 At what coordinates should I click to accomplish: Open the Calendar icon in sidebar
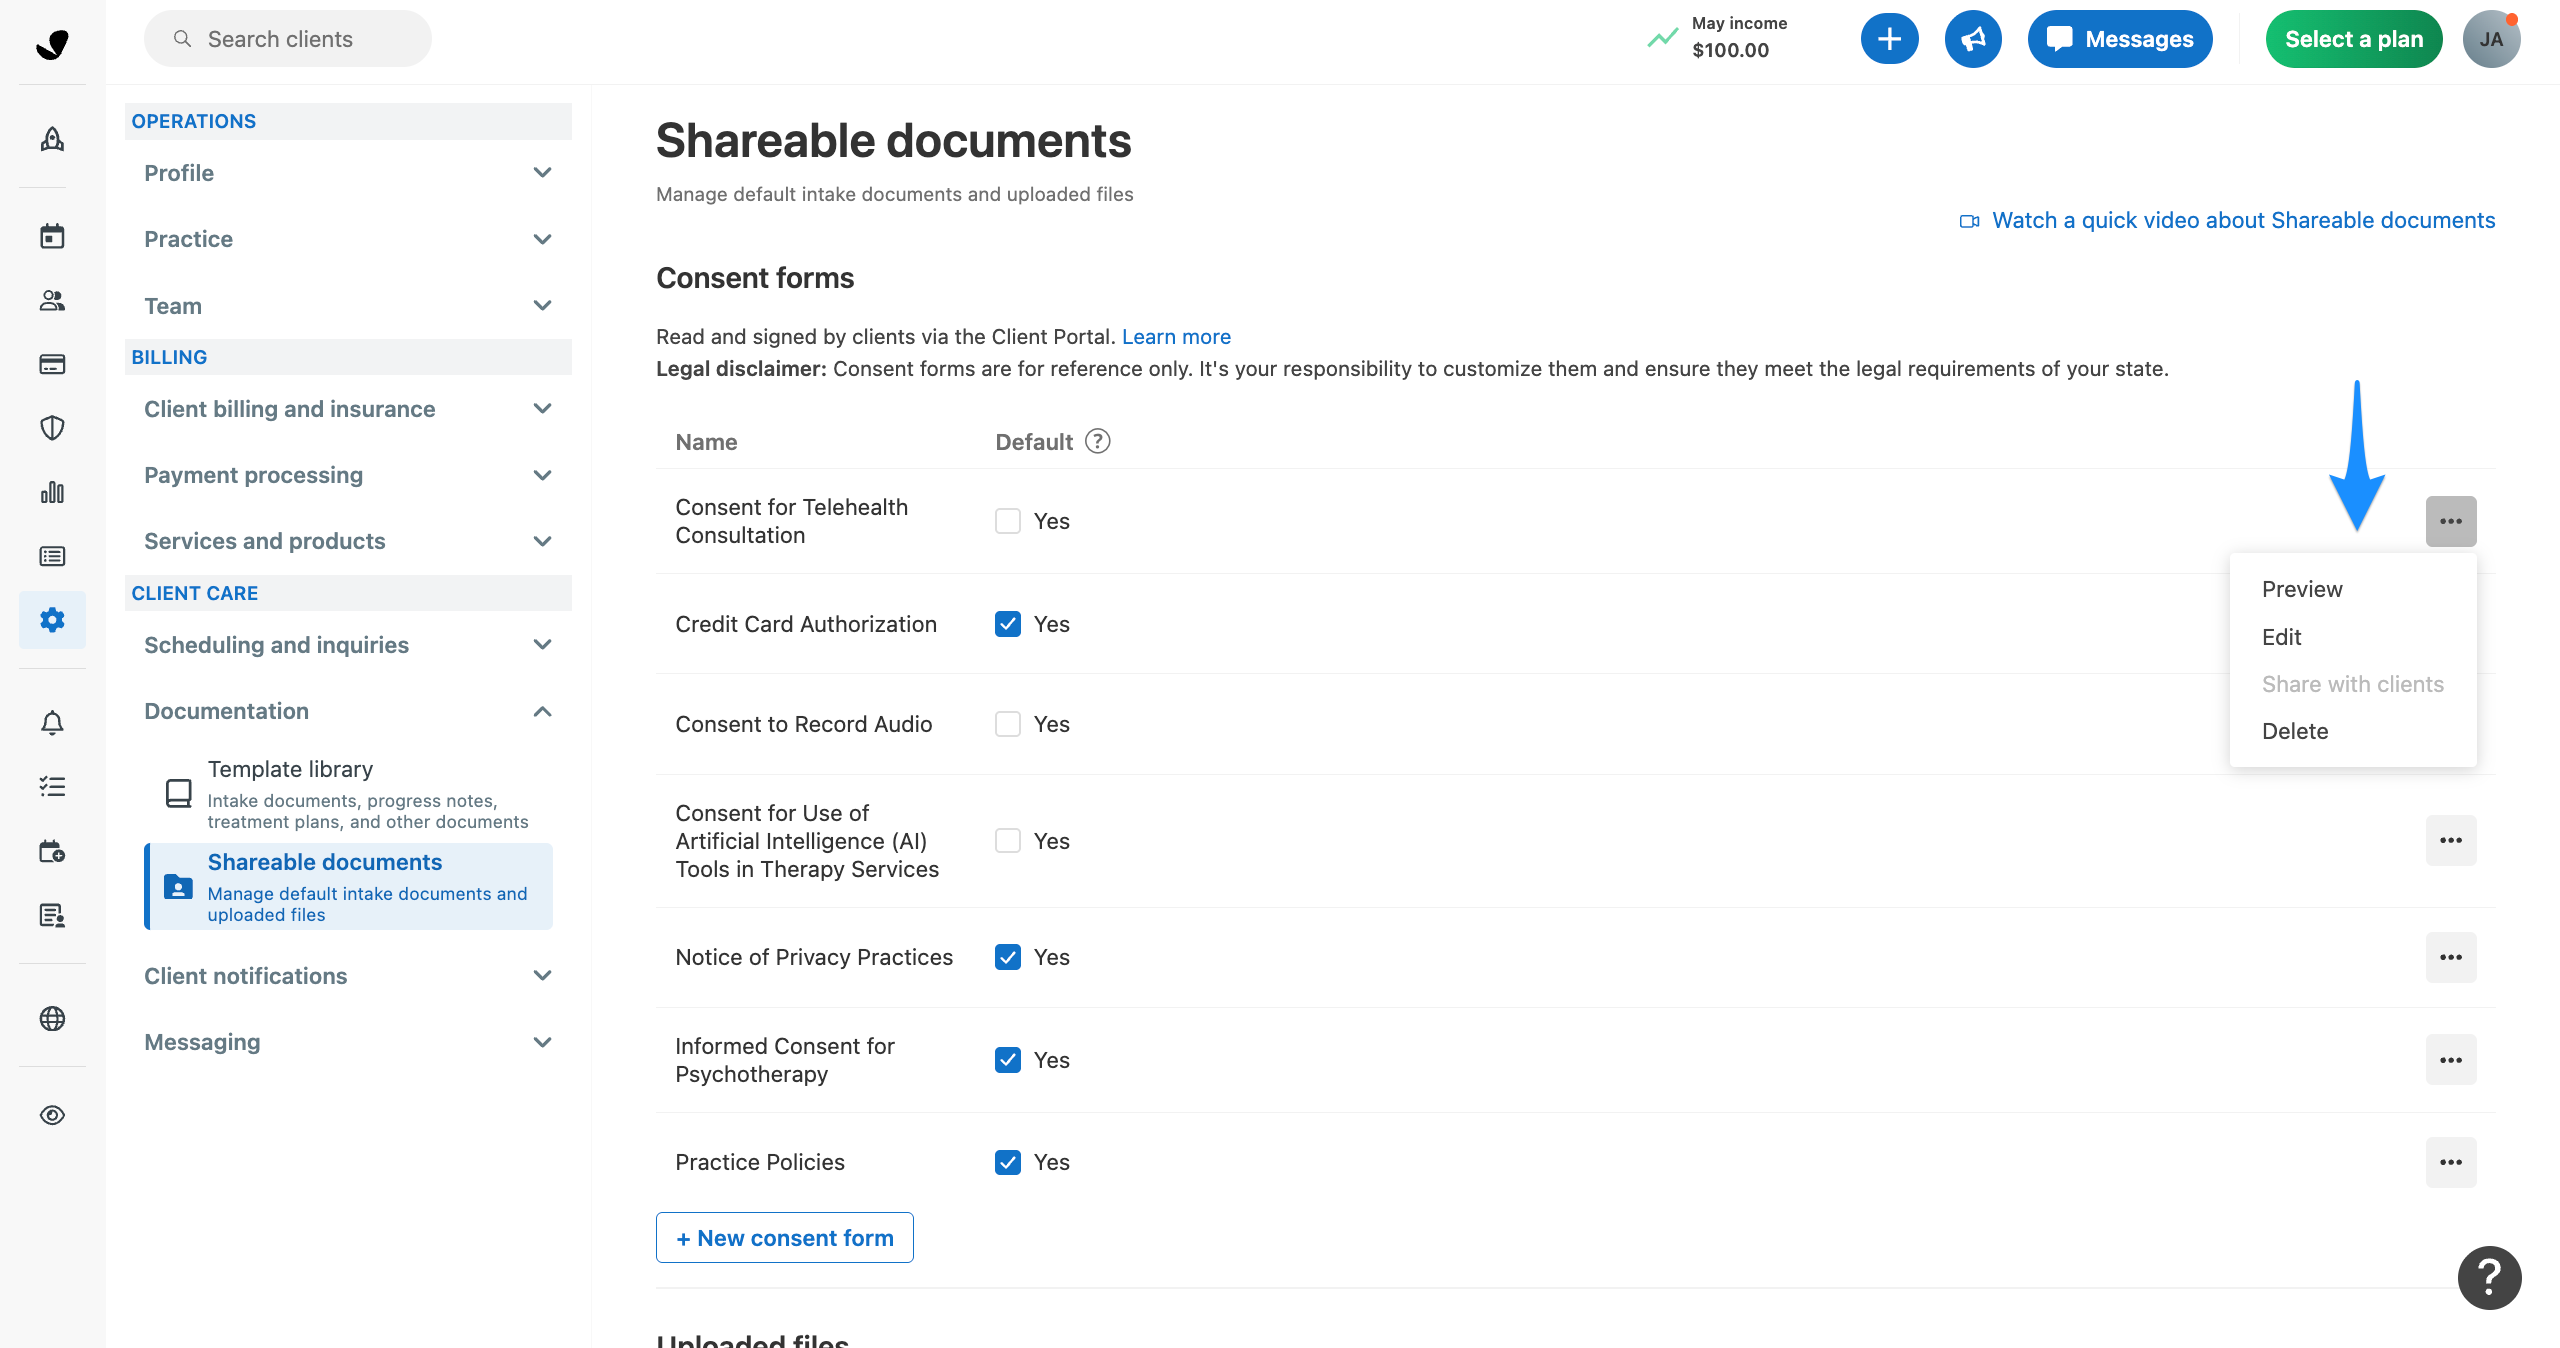click(x=52, y=236)
